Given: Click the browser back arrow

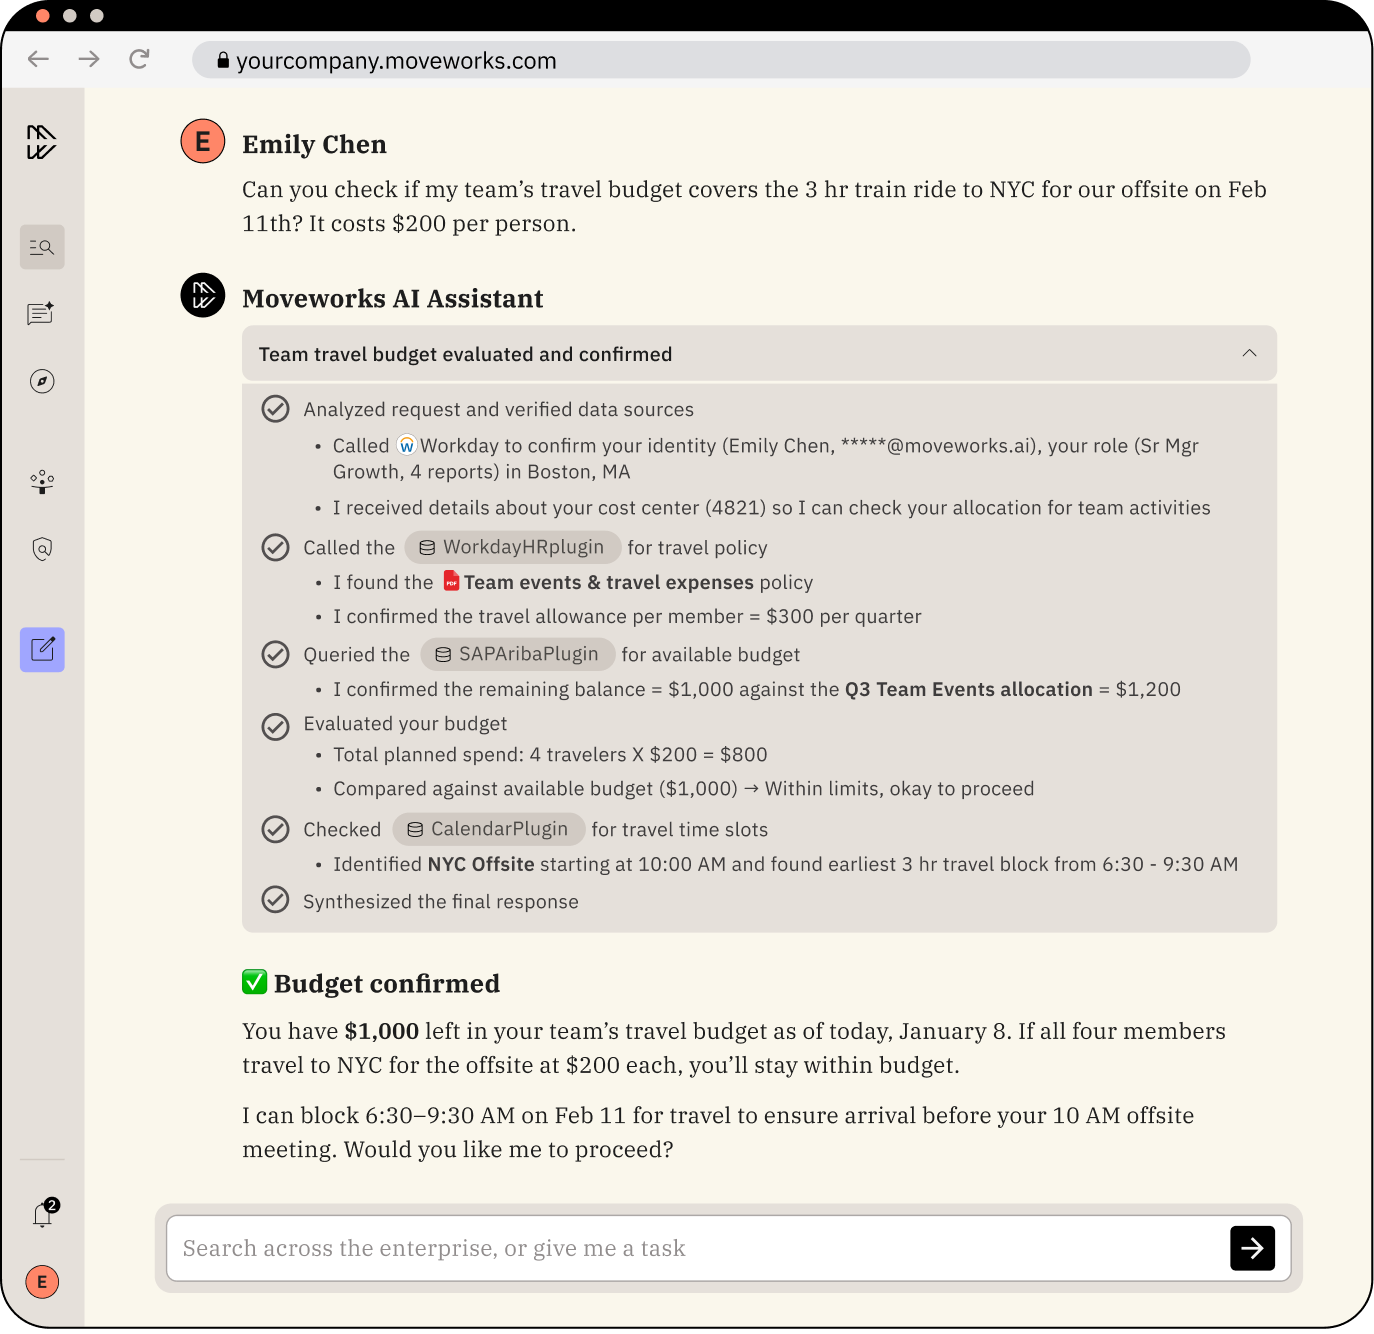Looking at the screenshot, I should [38, 59].
